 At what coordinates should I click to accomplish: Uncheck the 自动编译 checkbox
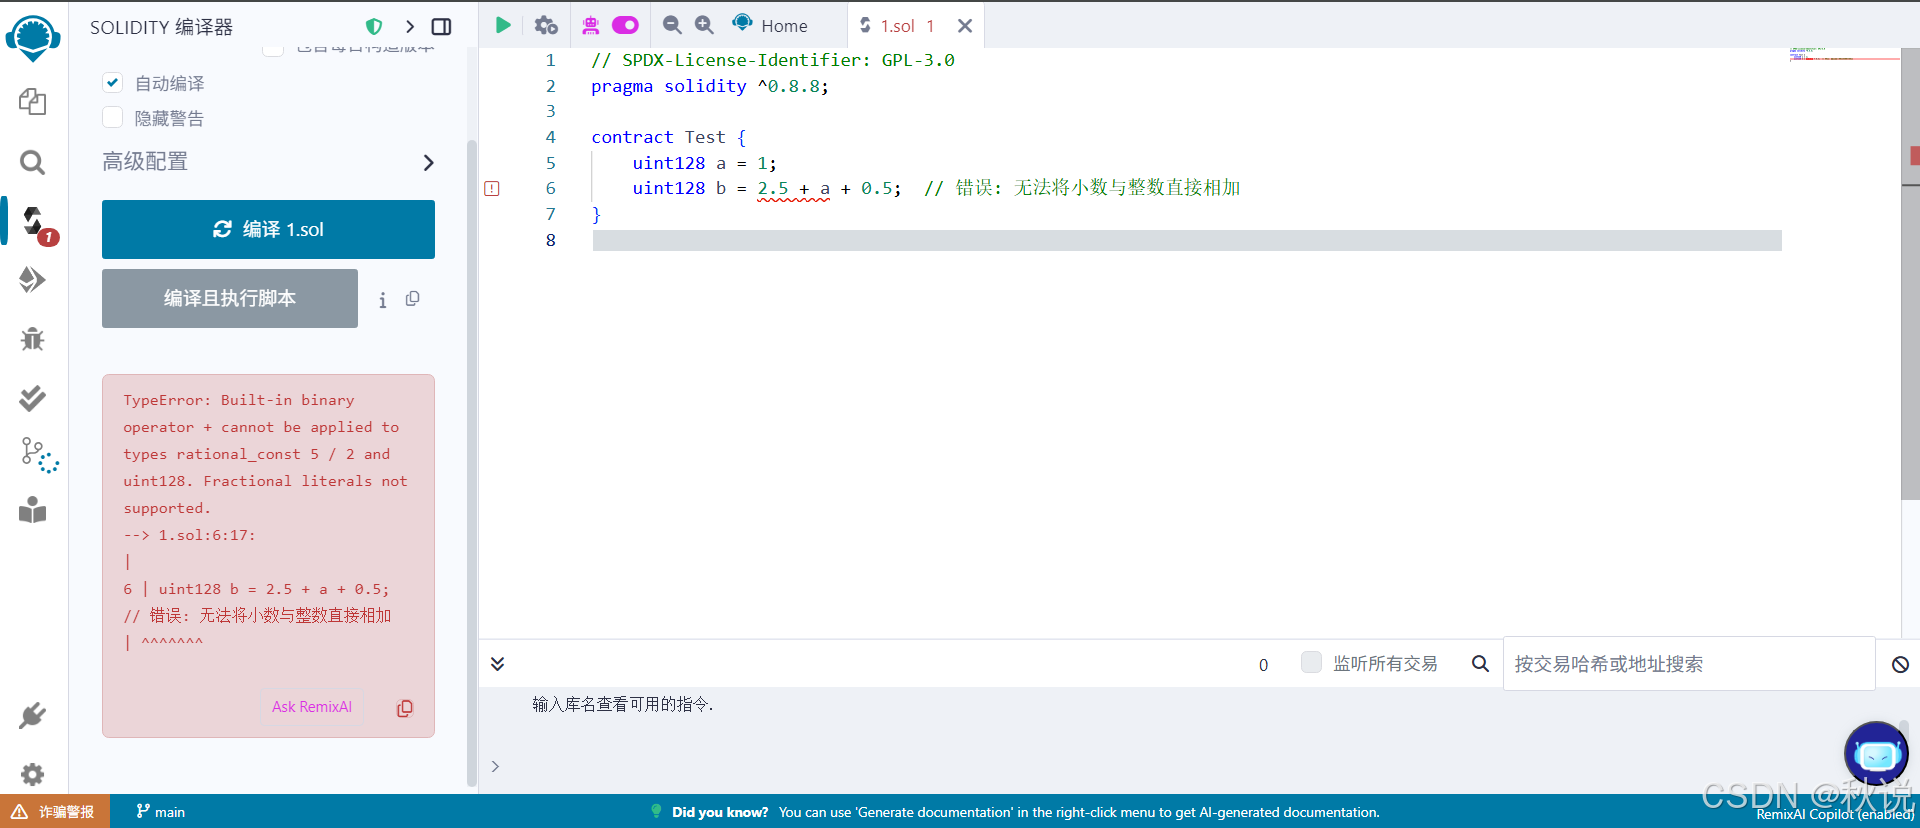click(x=113, y=83)
